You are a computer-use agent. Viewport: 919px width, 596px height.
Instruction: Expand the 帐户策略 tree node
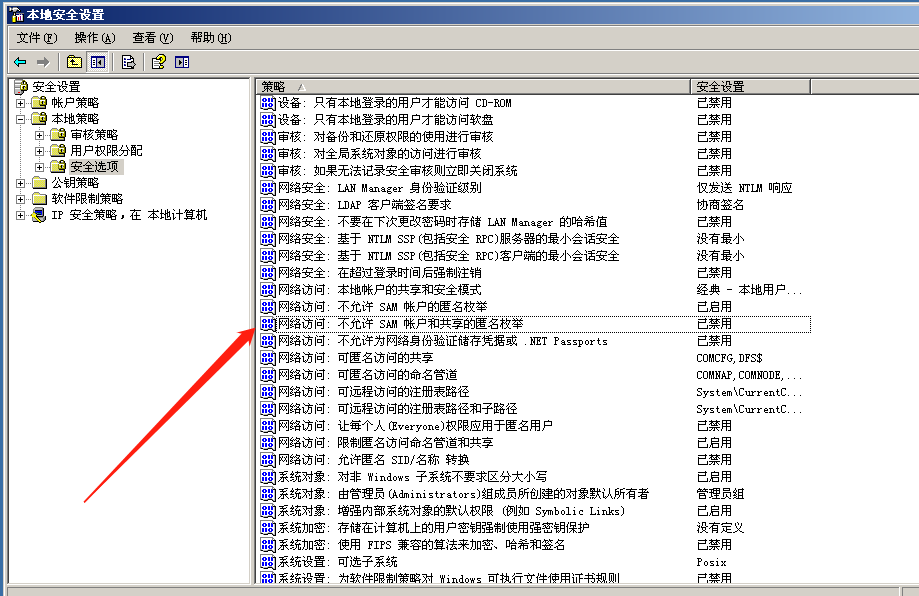(20, 103)
